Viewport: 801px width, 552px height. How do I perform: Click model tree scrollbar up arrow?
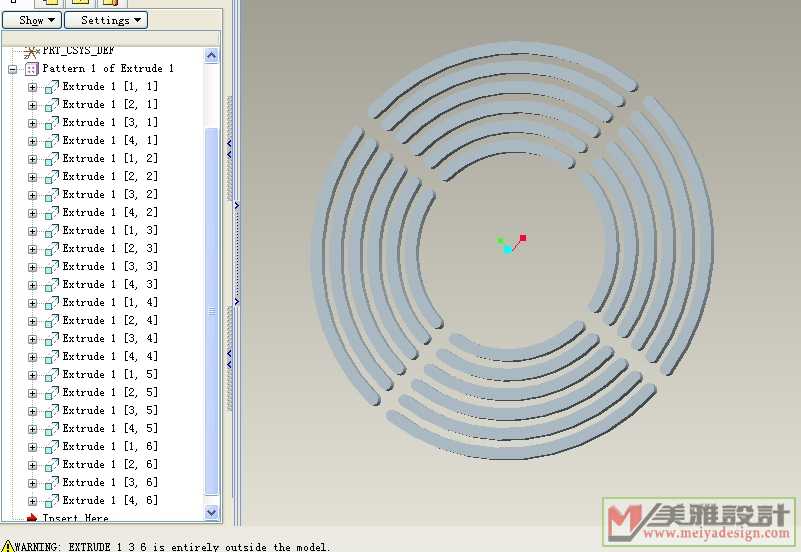(x=211, y=55)
